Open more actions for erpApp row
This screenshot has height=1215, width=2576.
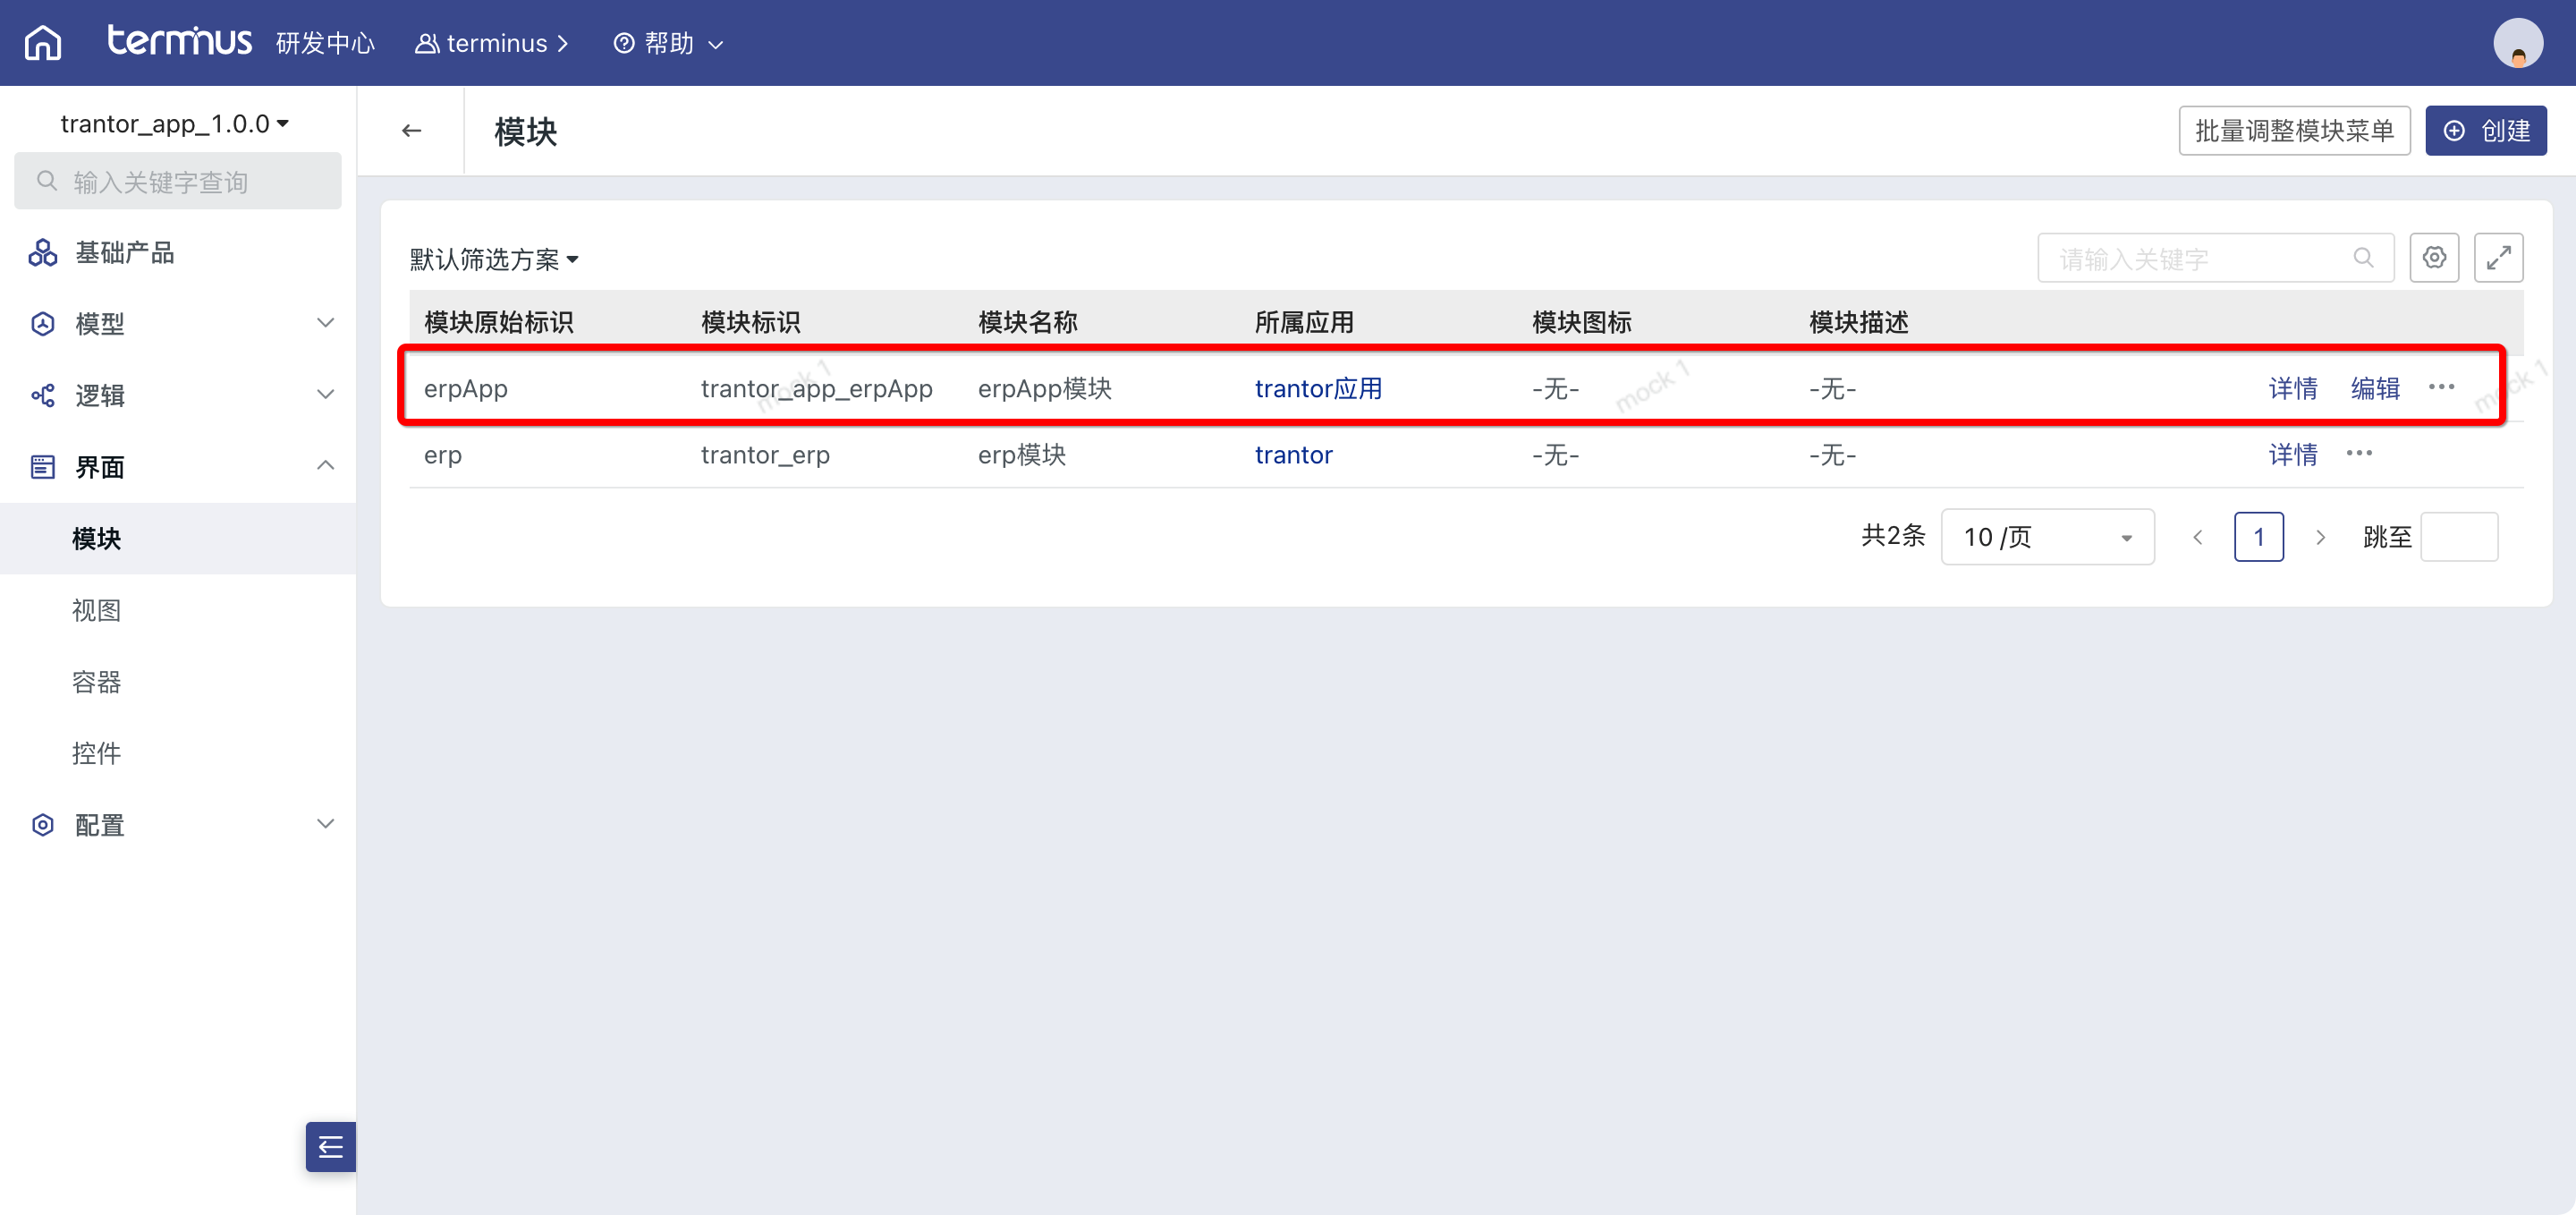2441,387
